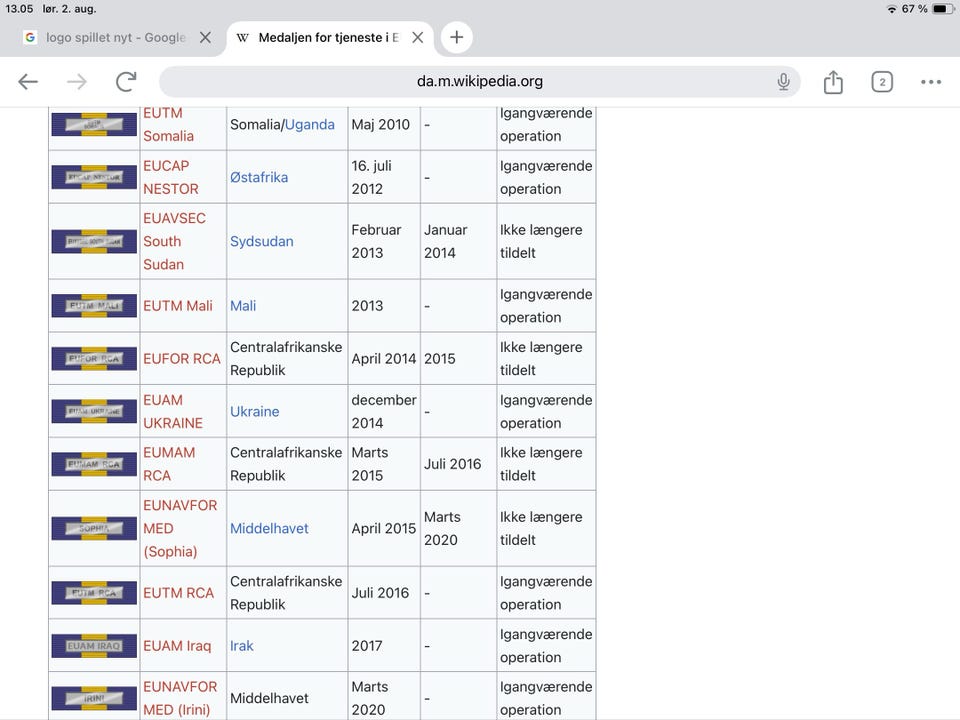Image resolution: width=960 pixels, height=720 pixels.
Task: Open the EUTM RCA ribbon image
Action: [x=94, y=593]
